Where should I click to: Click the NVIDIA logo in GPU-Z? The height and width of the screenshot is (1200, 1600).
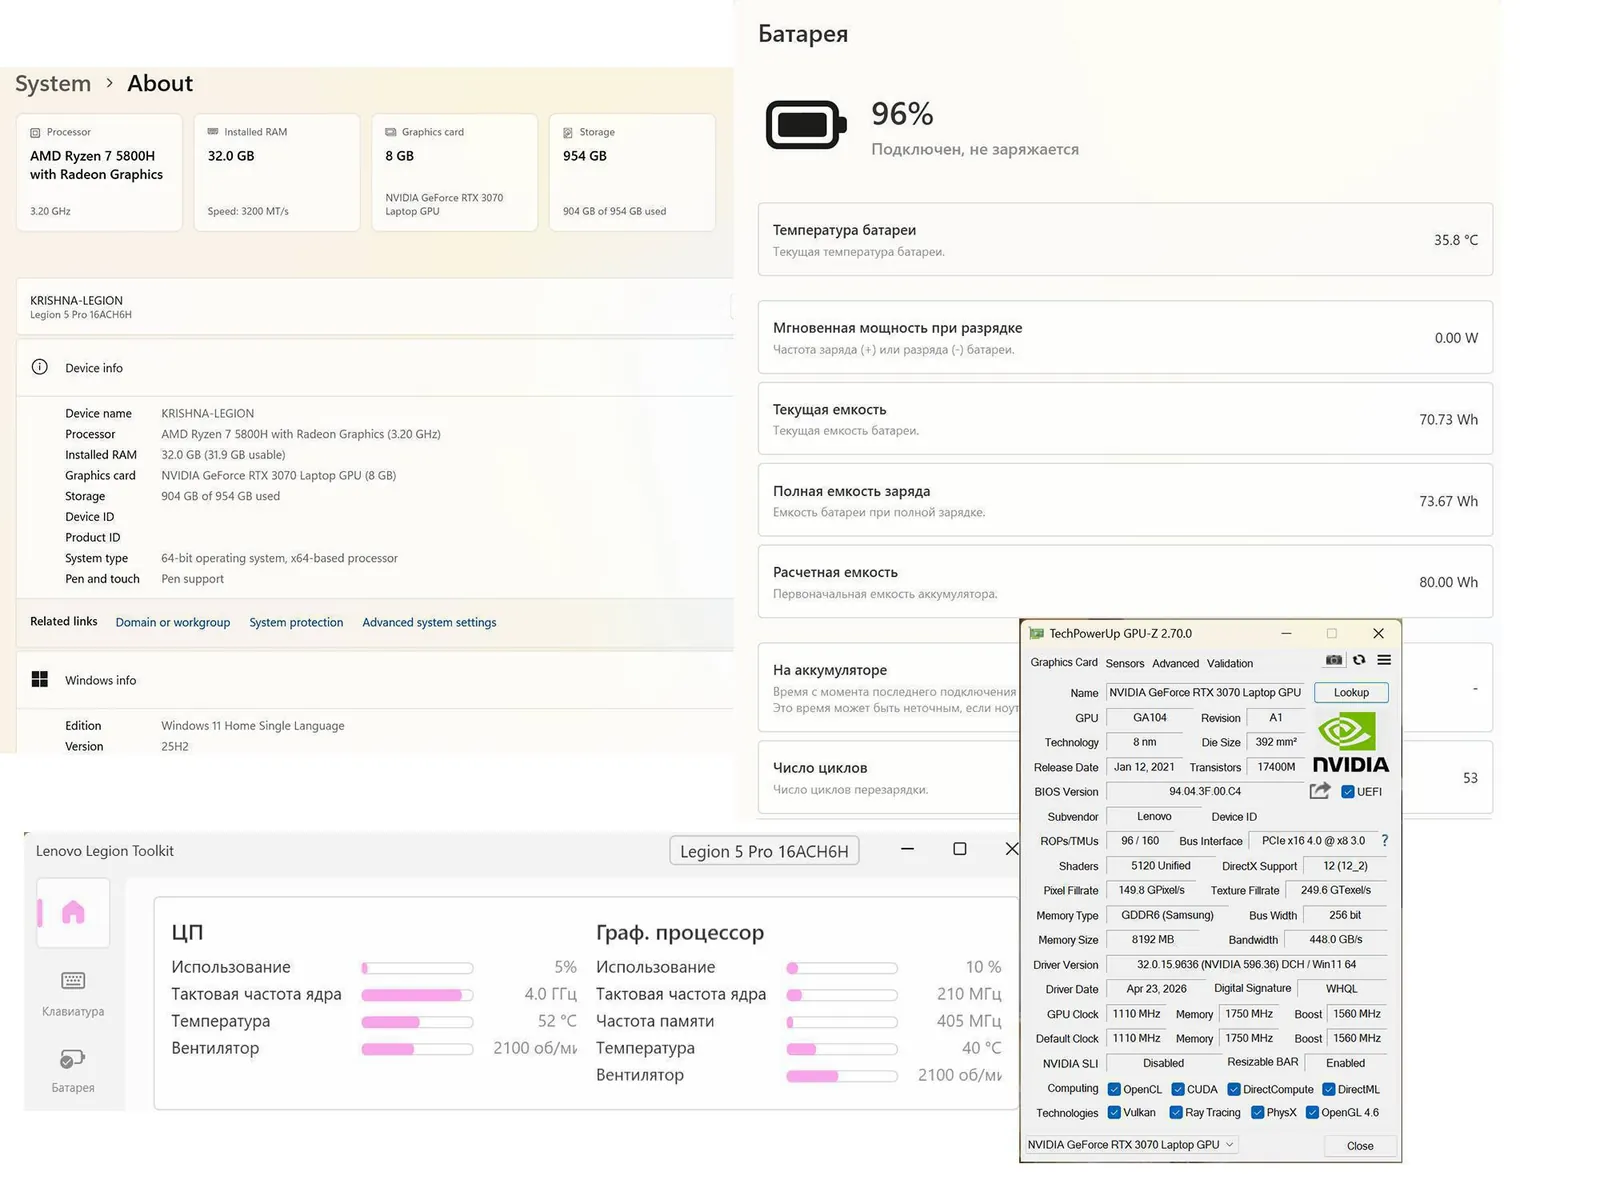[1350, 743]
